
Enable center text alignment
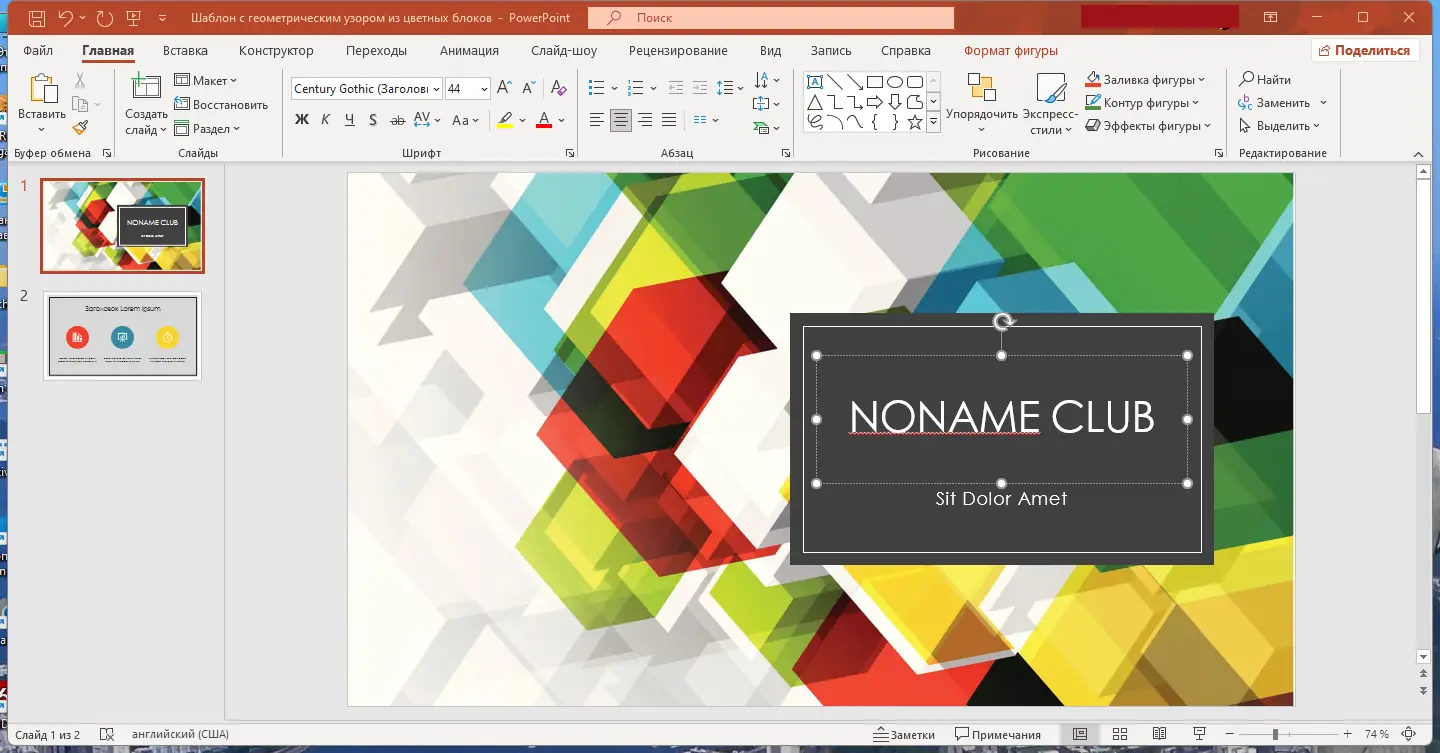click(621, 120)
